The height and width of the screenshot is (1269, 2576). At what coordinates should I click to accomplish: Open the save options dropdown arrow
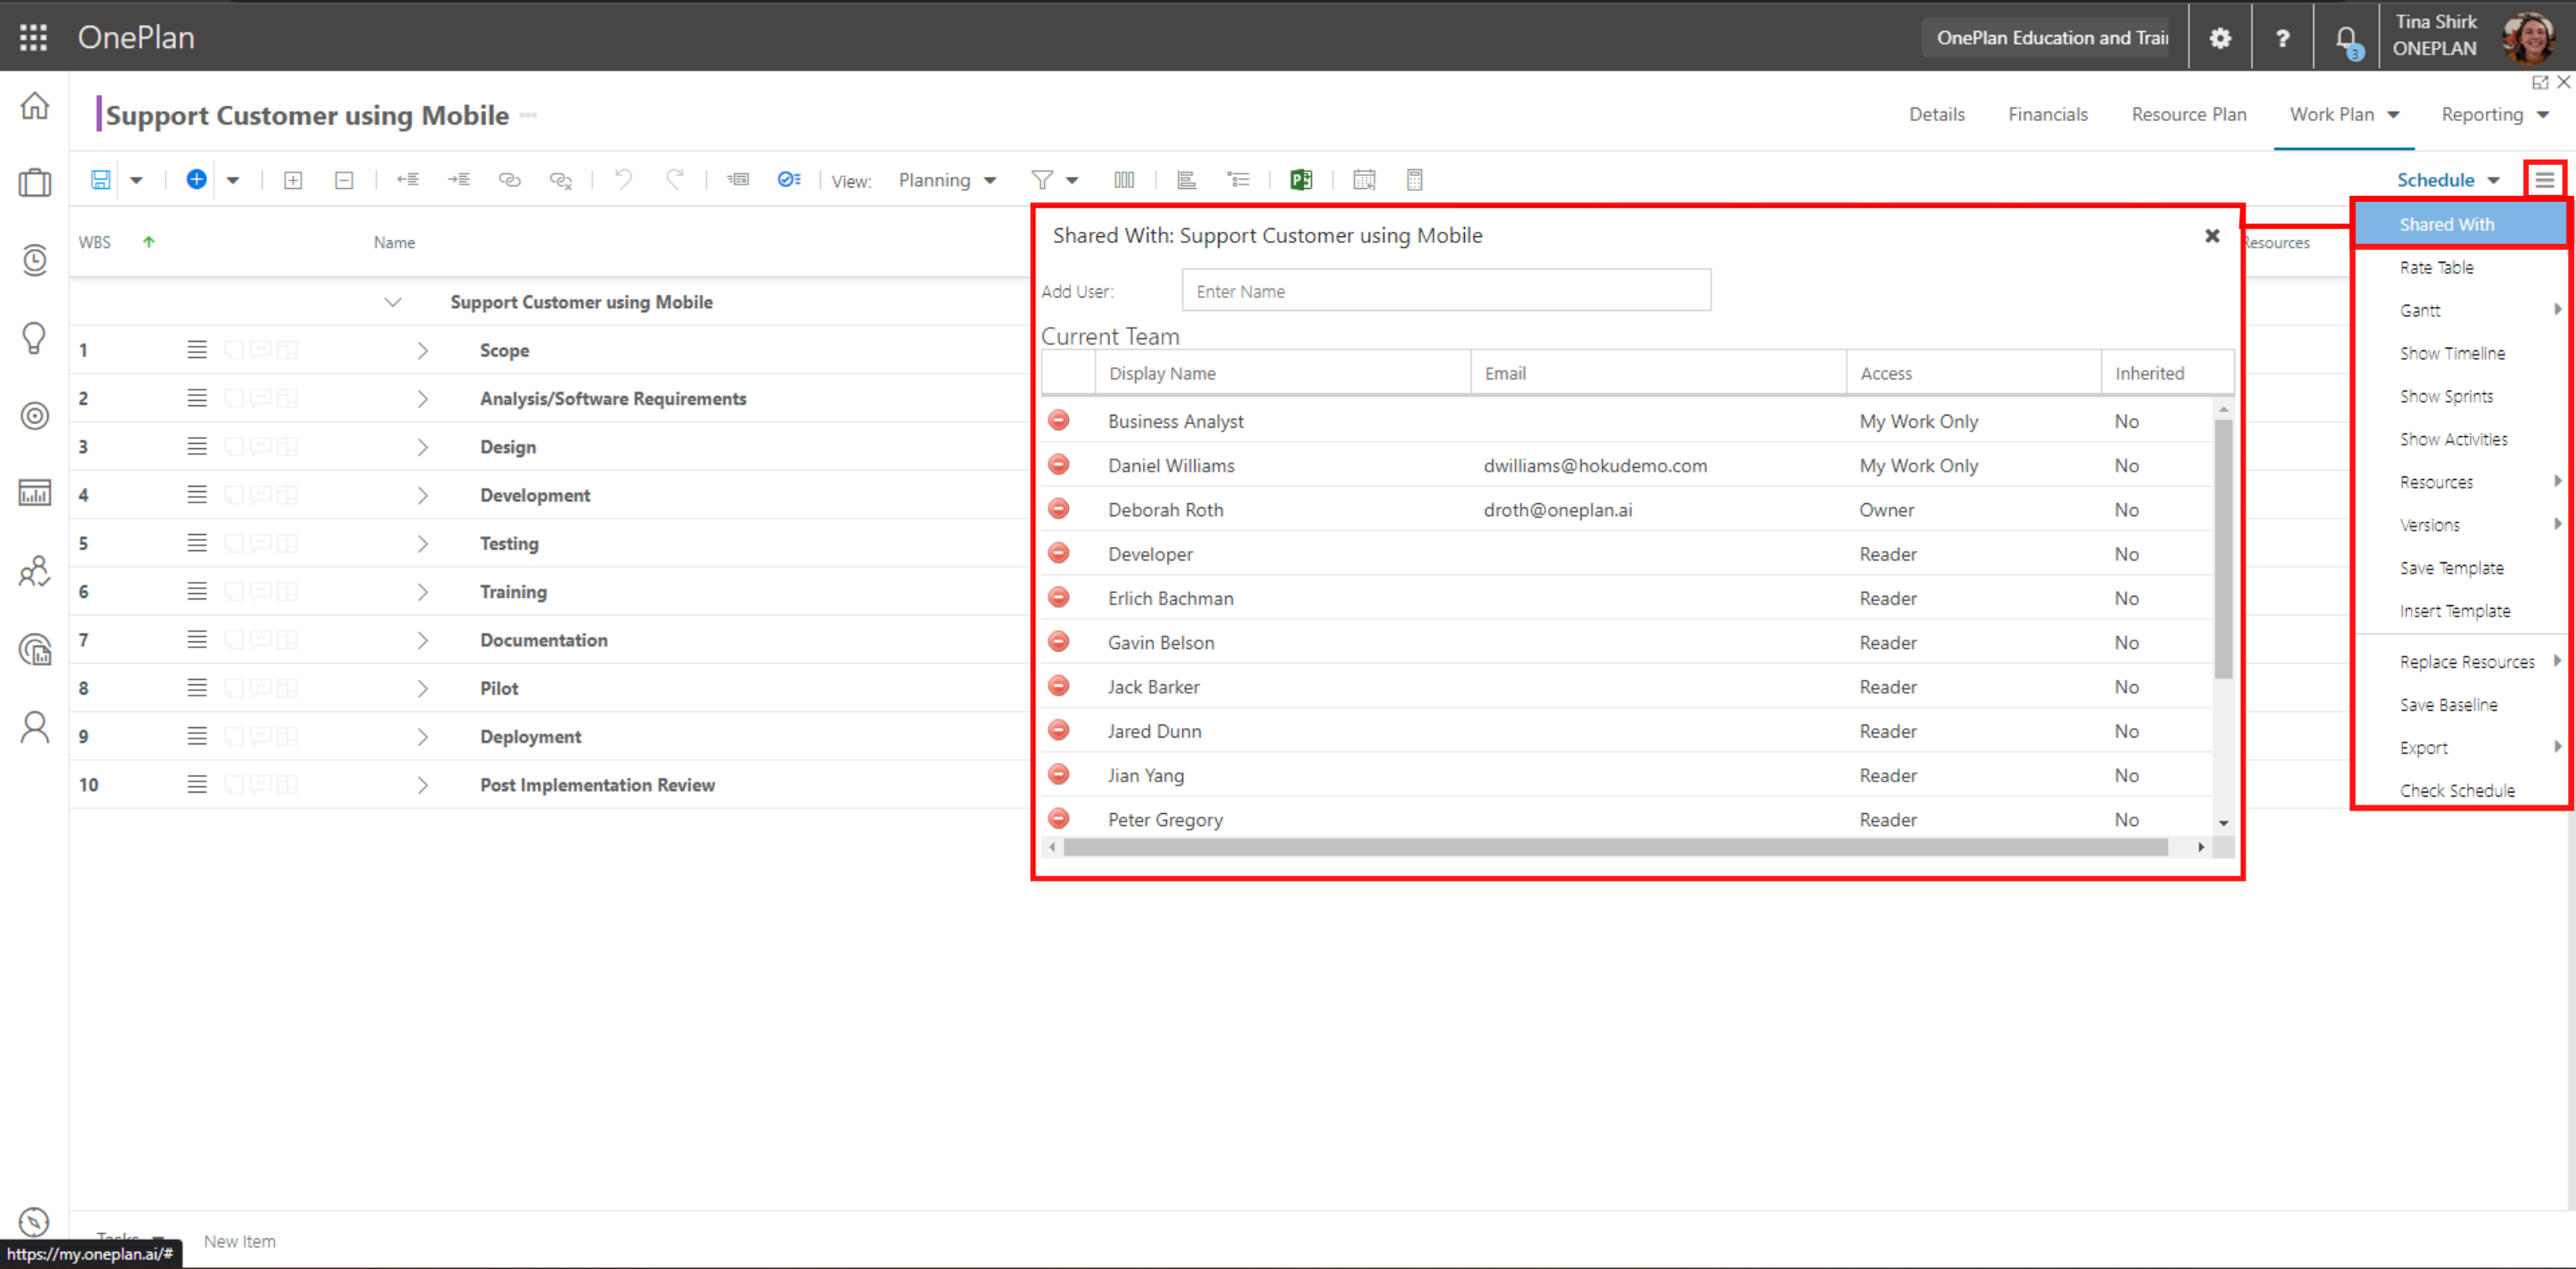pyautogui.click(x=136, y=180)
